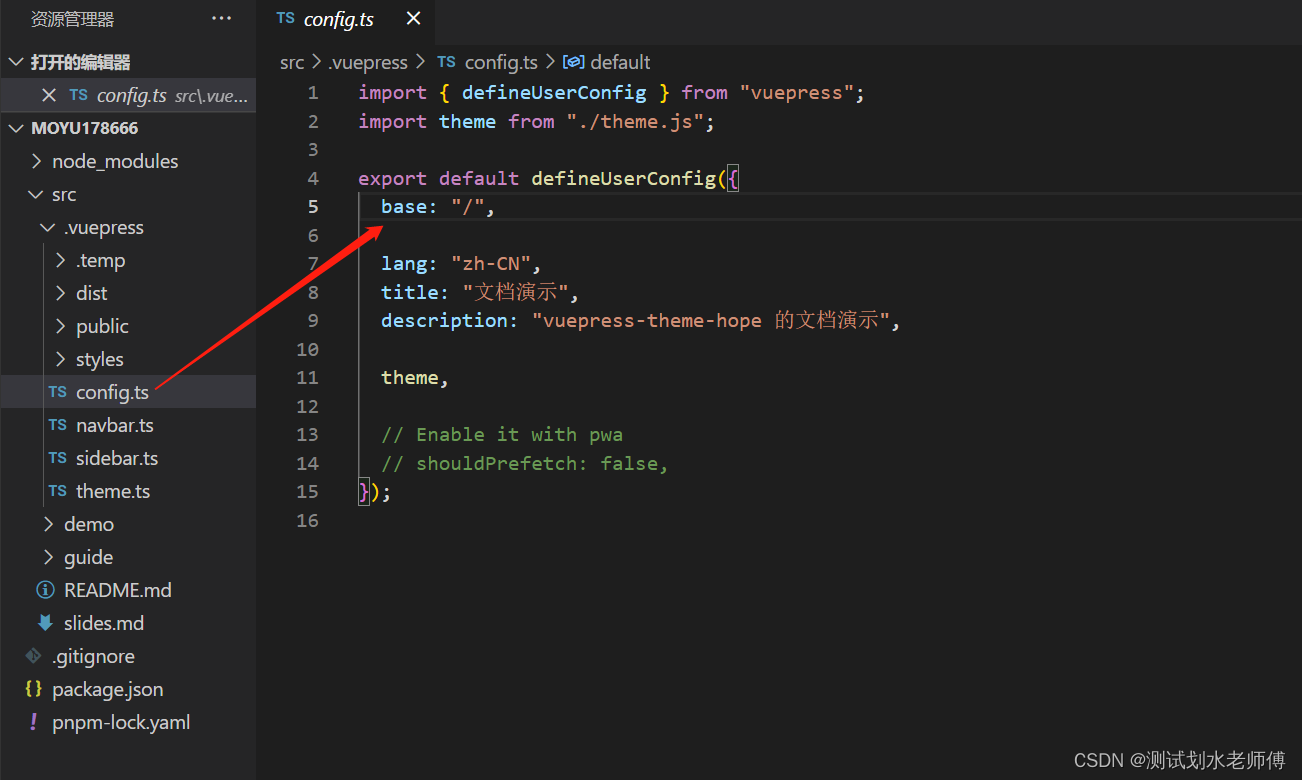Click the download-arrow icon beside slides.md
Image resolution: width=1302 pixels, height=780 pixels.
pos(45,623)
